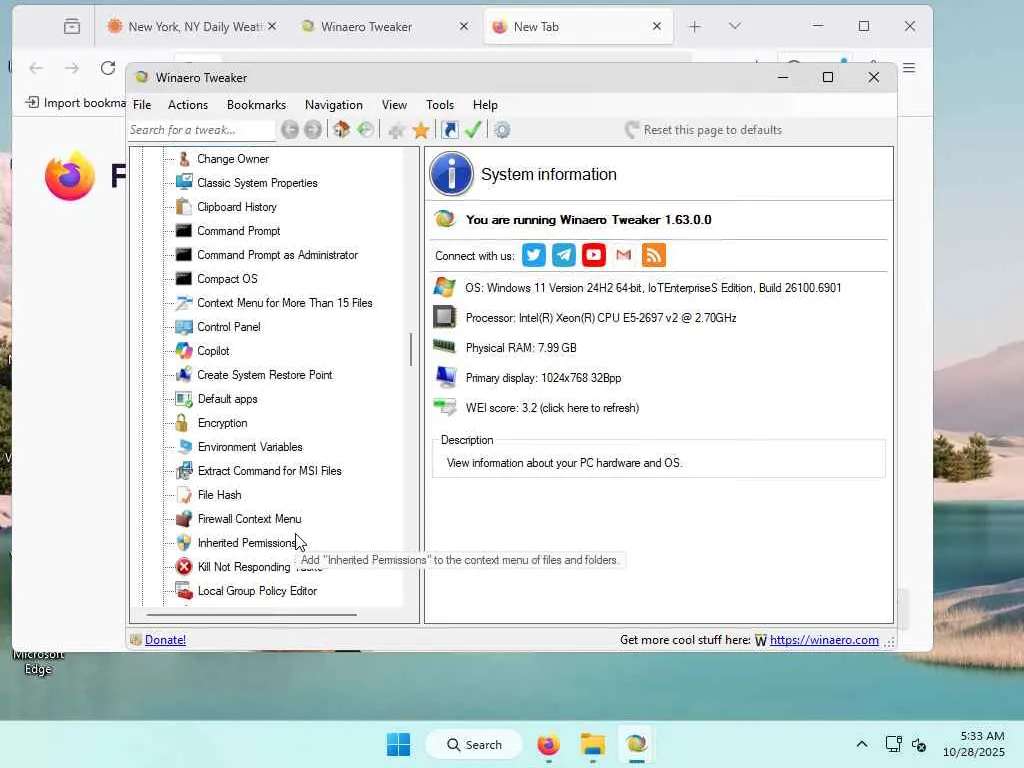Select Extract Command for MSI Files
1024x768 pixels.
270,471
